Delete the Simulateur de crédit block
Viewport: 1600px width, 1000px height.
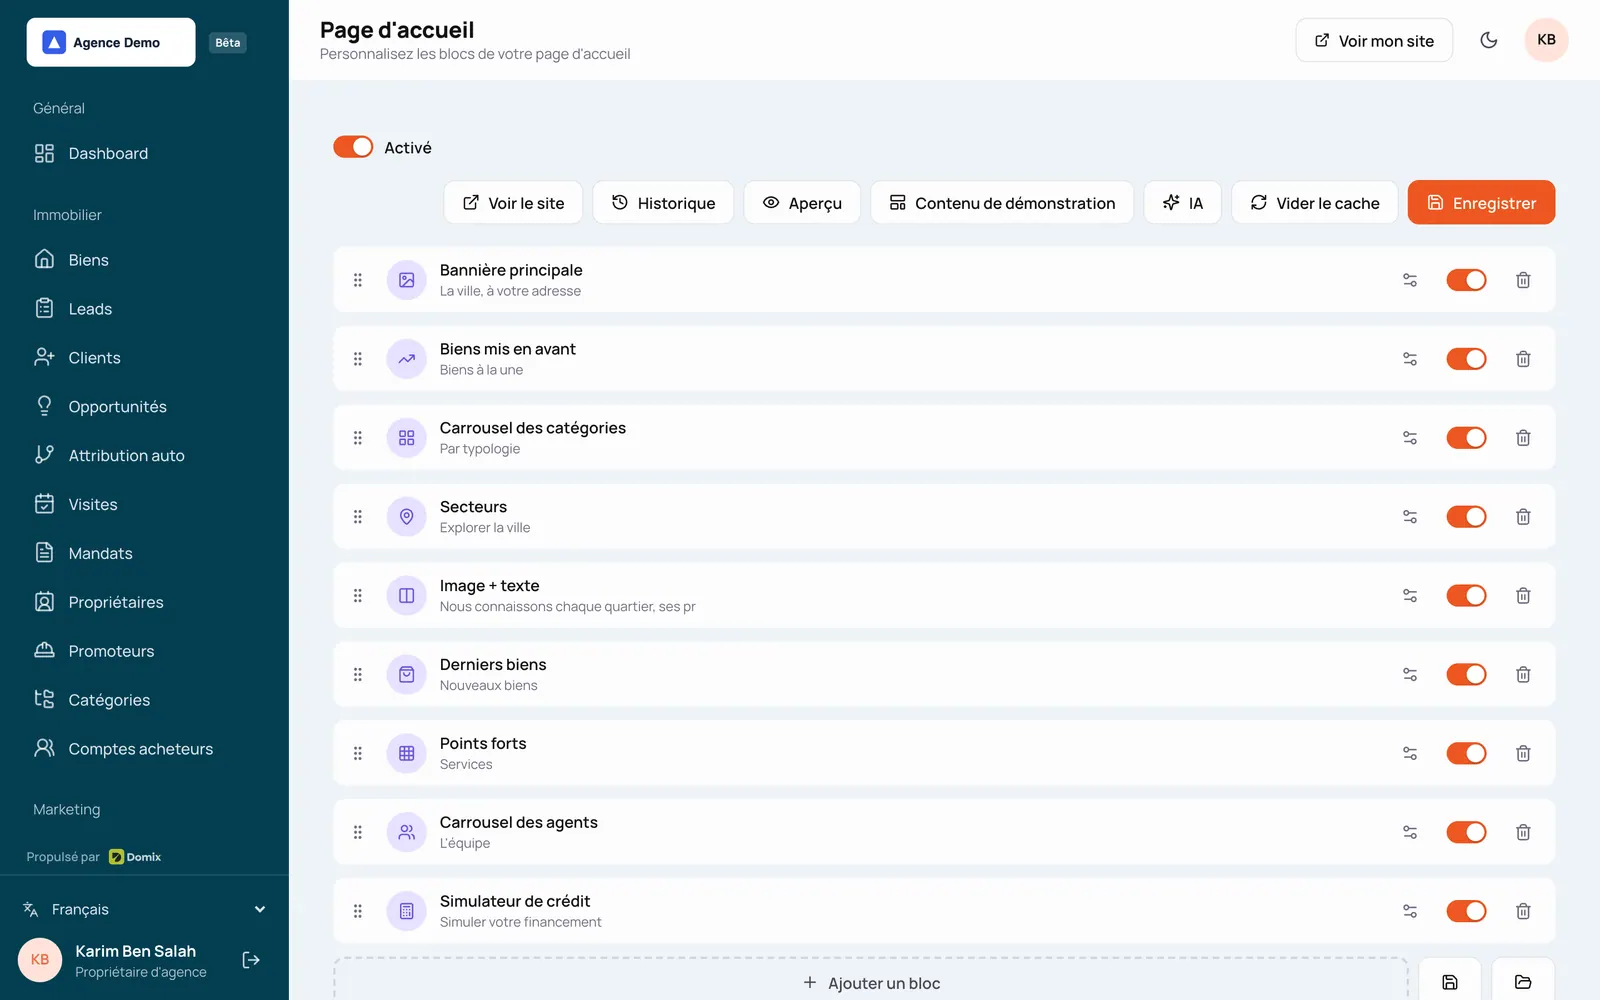click(x=1523, y=911)
